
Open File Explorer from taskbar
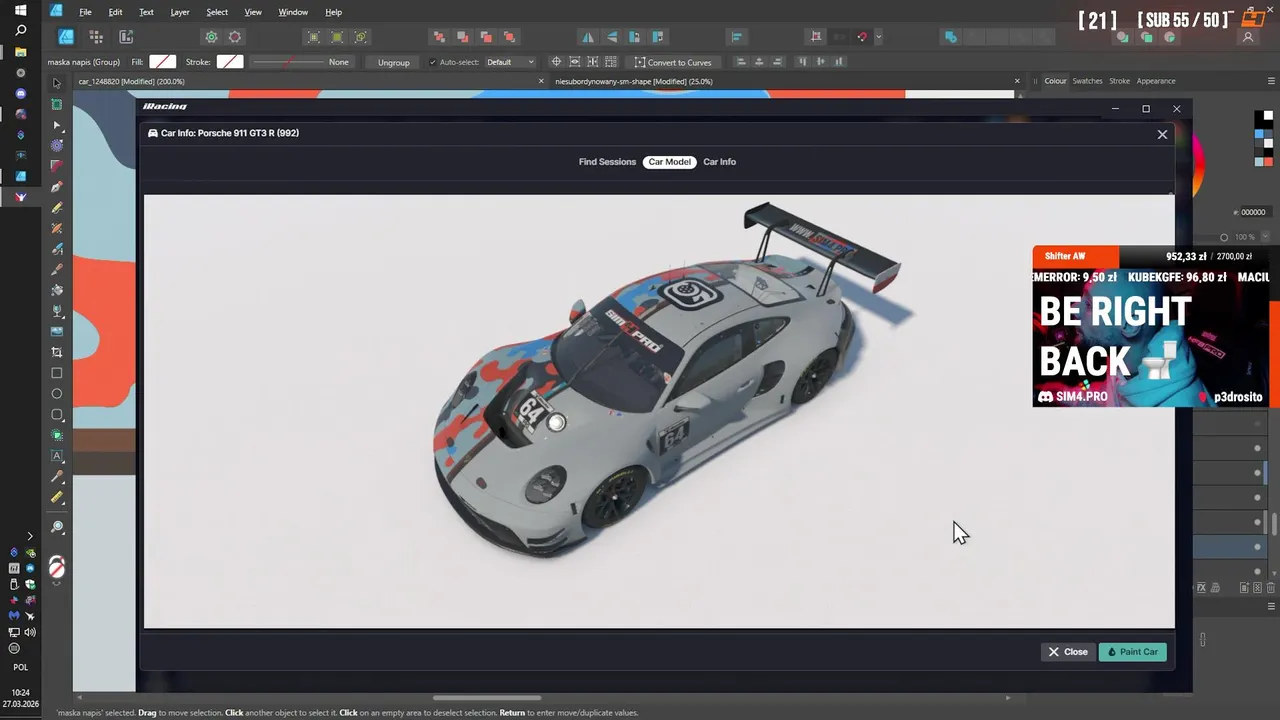click(20, 52)
